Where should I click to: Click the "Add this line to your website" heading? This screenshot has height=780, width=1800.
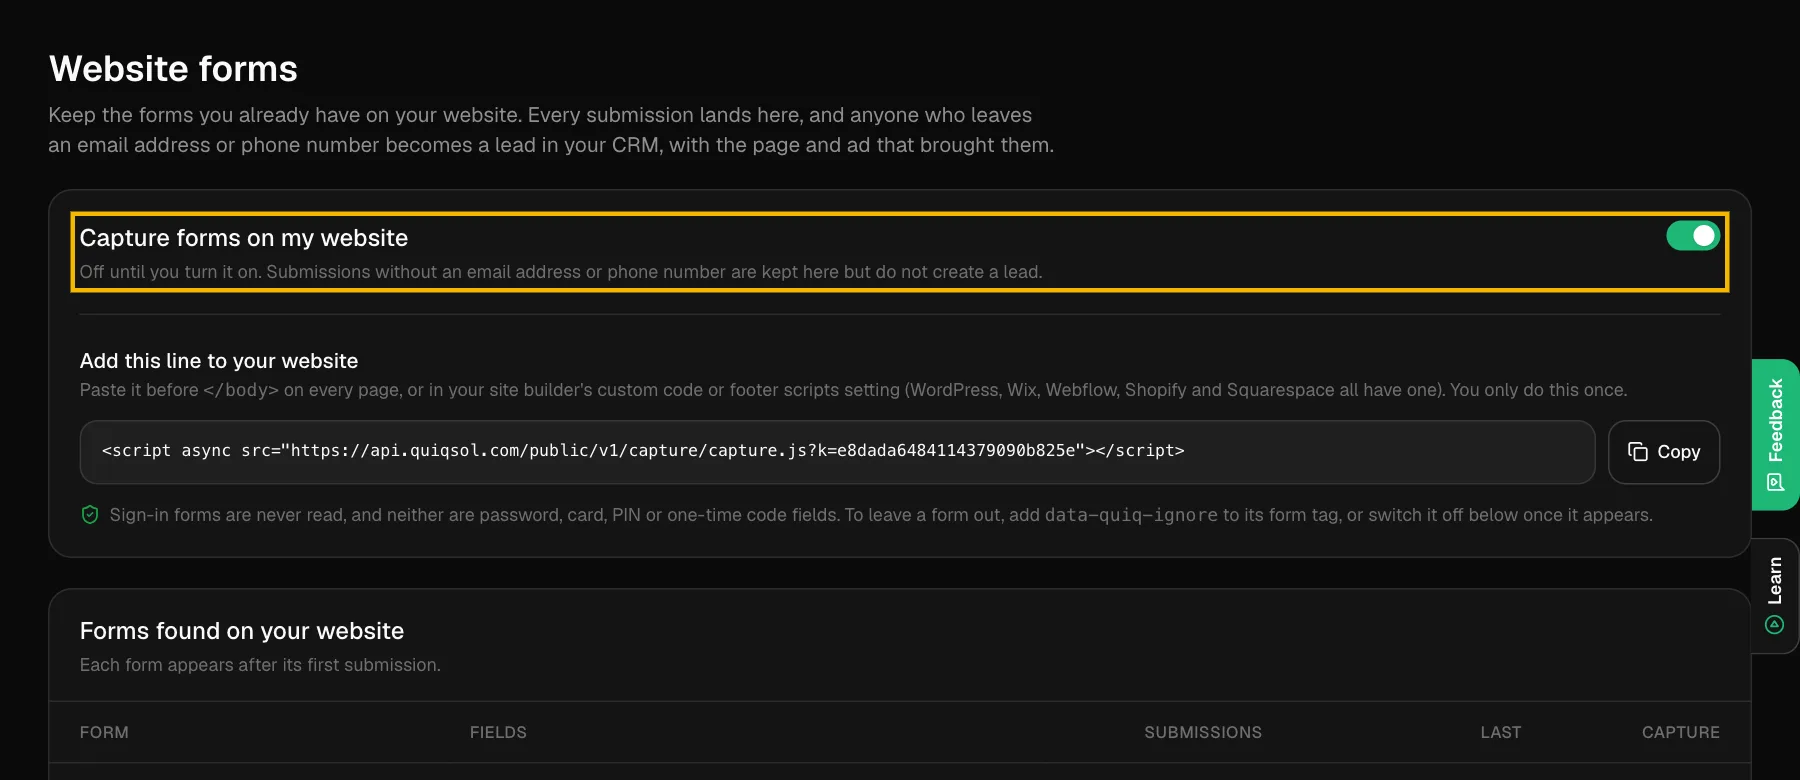(x=219, y=361)
